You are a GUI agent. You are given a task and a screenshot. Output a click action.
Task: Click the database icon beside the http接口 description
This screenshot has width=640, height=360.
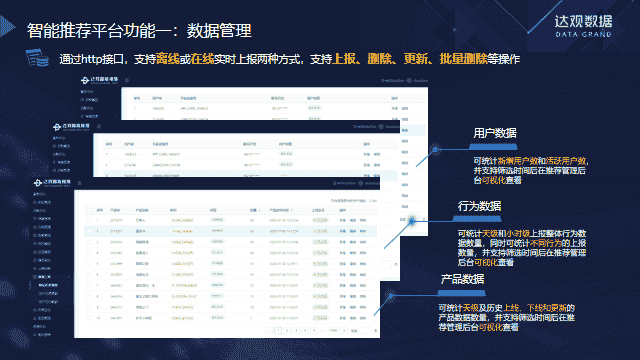pyautogui.click(x=38, y=58)
